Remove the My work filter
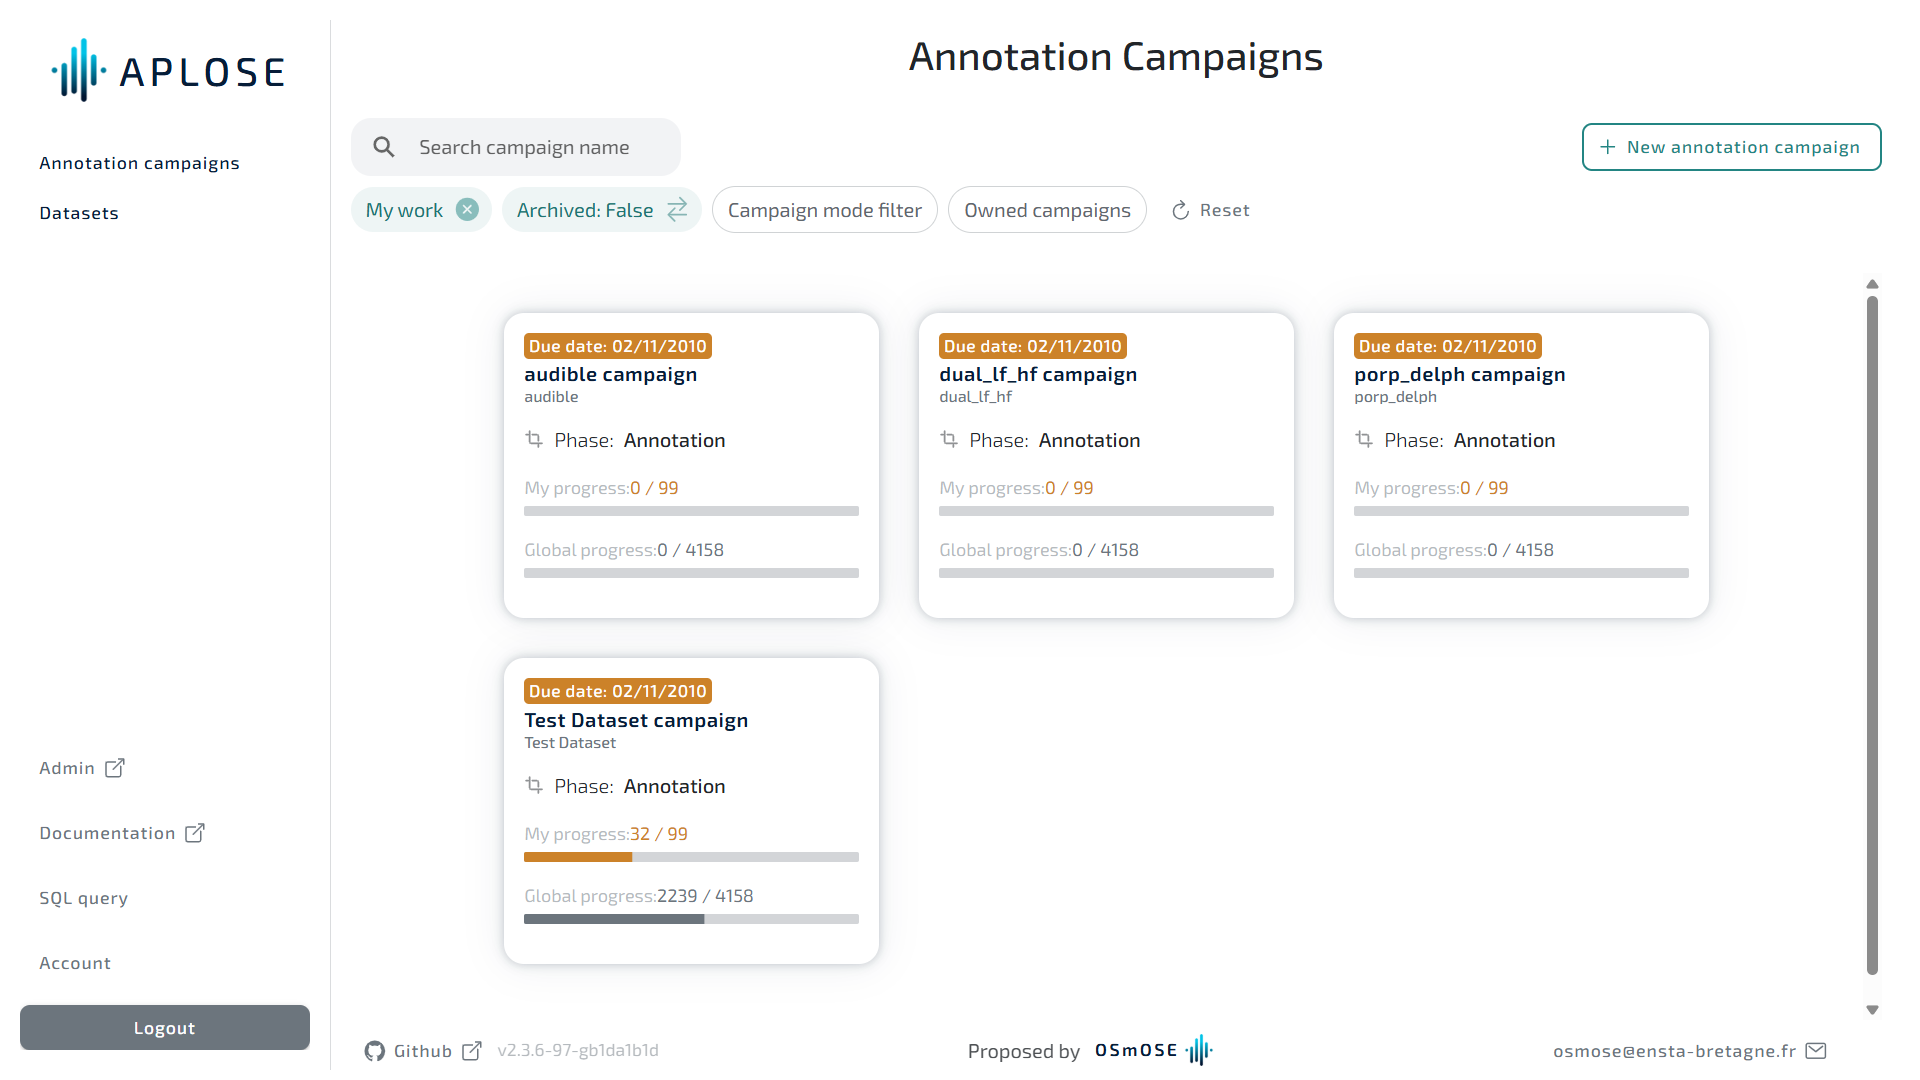 467,210
